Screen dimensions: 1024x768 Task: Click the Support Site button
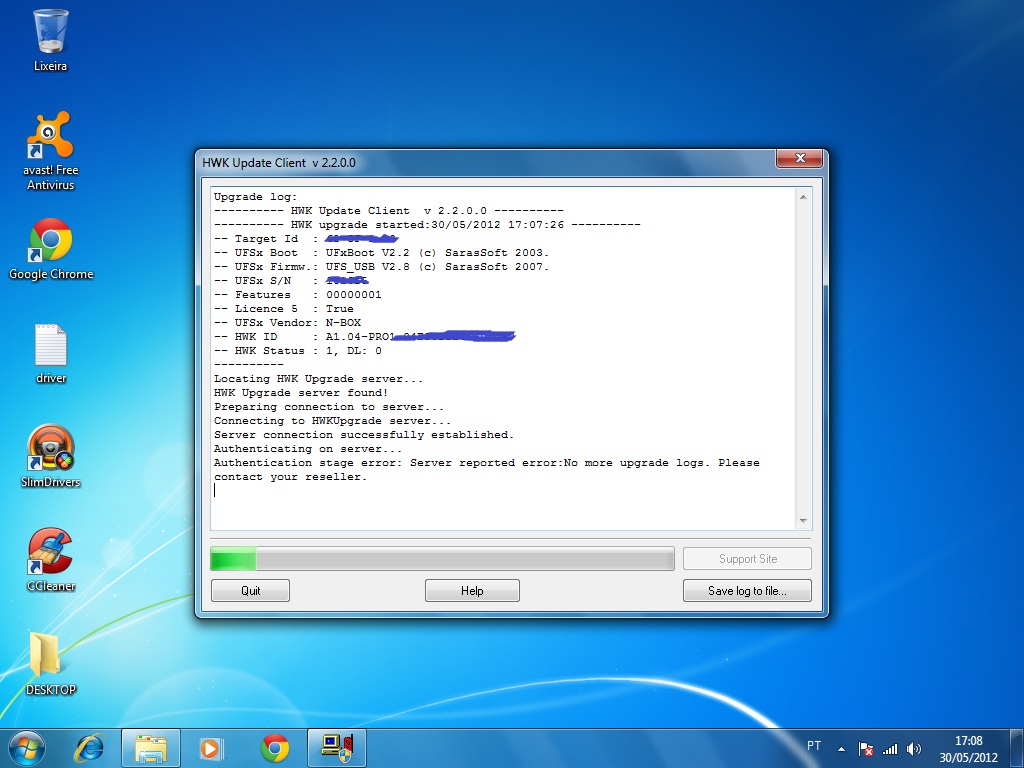747,558
